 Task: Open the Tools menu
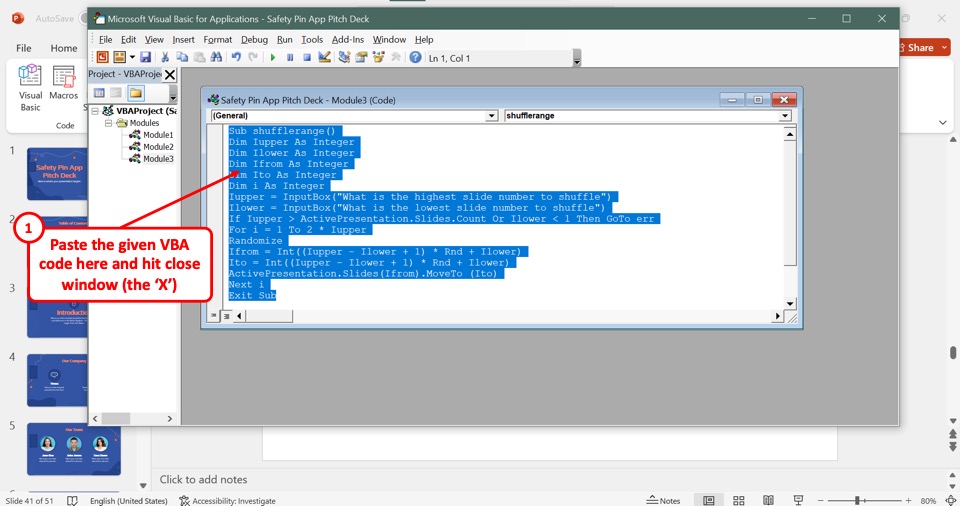(312, 39)
